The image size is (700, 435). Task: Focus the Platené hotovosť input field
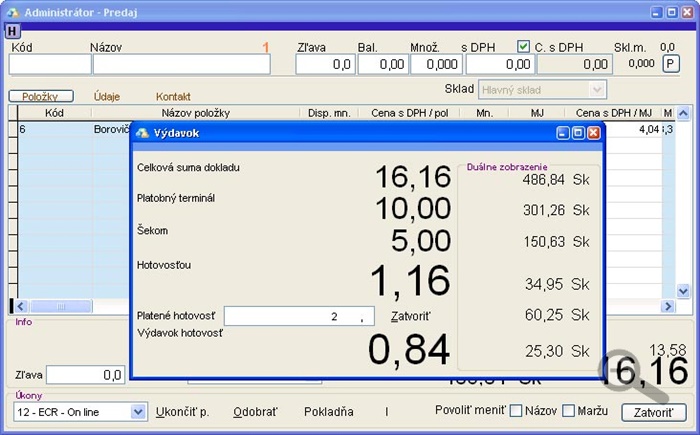coord(298,317)
